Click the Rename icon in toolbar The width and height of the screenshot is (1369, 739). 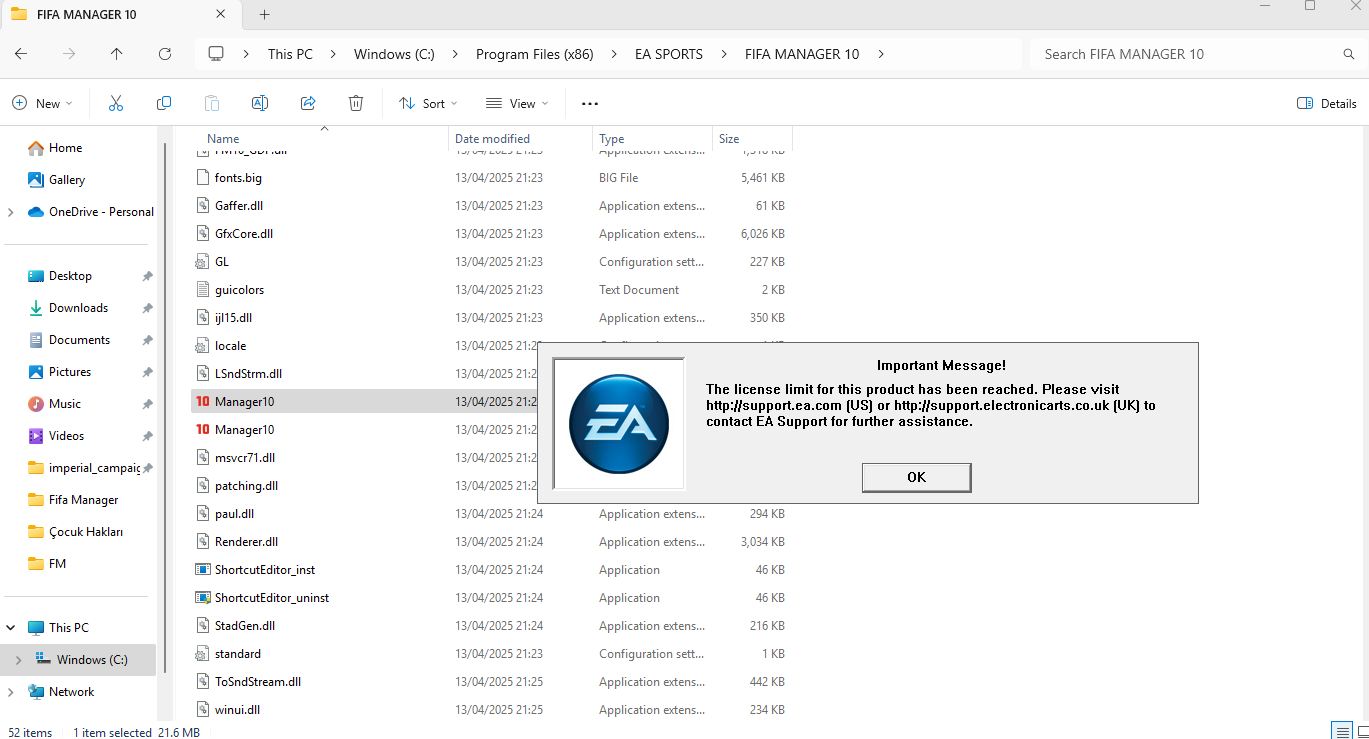[x=260, y=103]
